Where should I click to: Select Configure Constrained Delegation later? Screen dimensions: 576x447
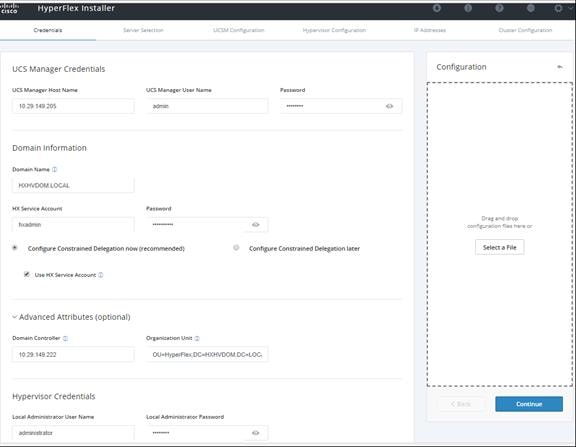pos(236,248)
